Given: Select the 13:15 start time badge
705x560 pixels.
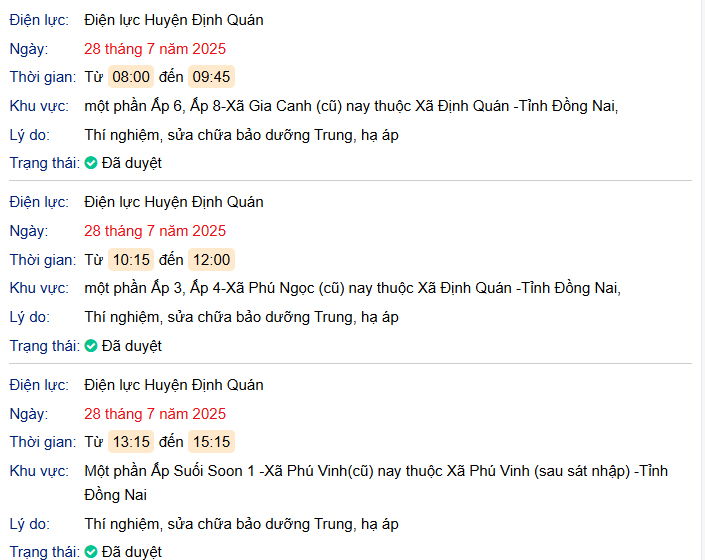Looking at the screenshot, I should click(x=131, y=442).
